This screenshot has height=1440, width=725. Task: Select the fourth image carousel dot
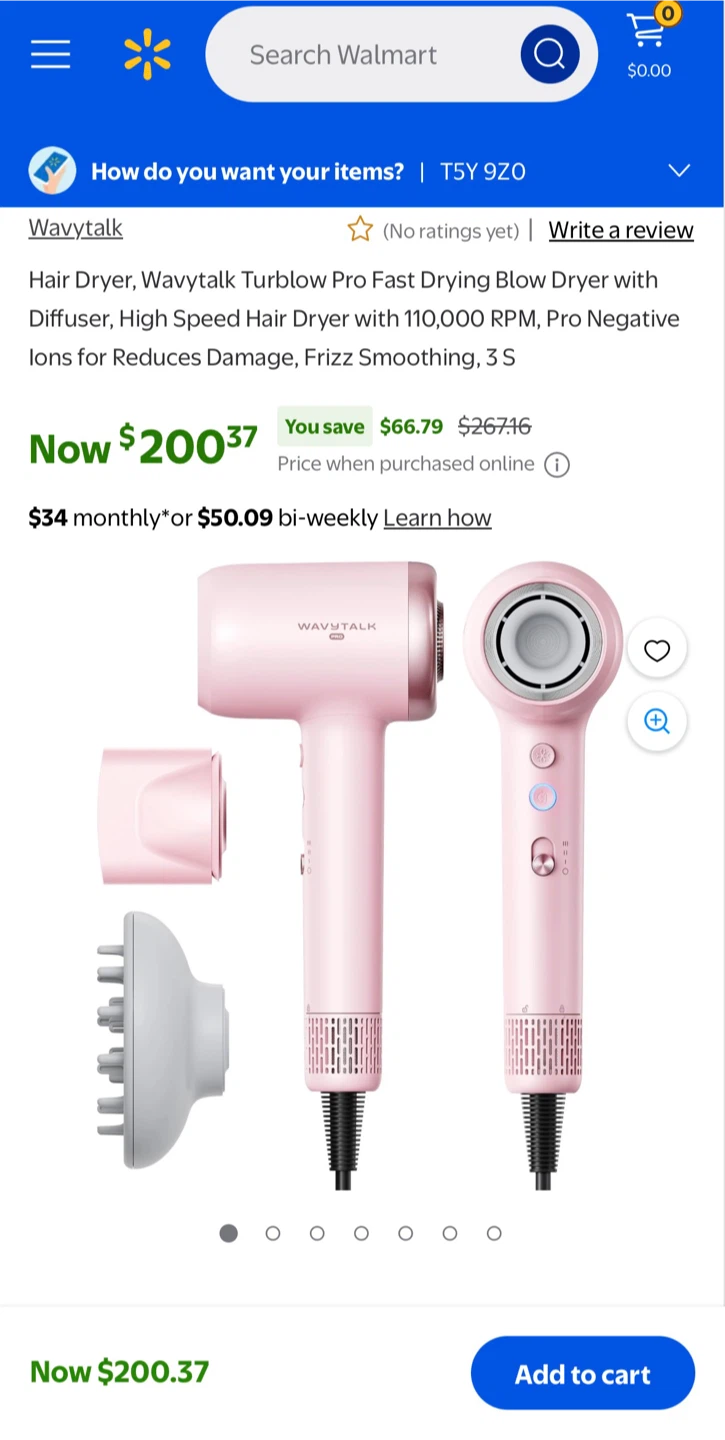click(361, 1233)
